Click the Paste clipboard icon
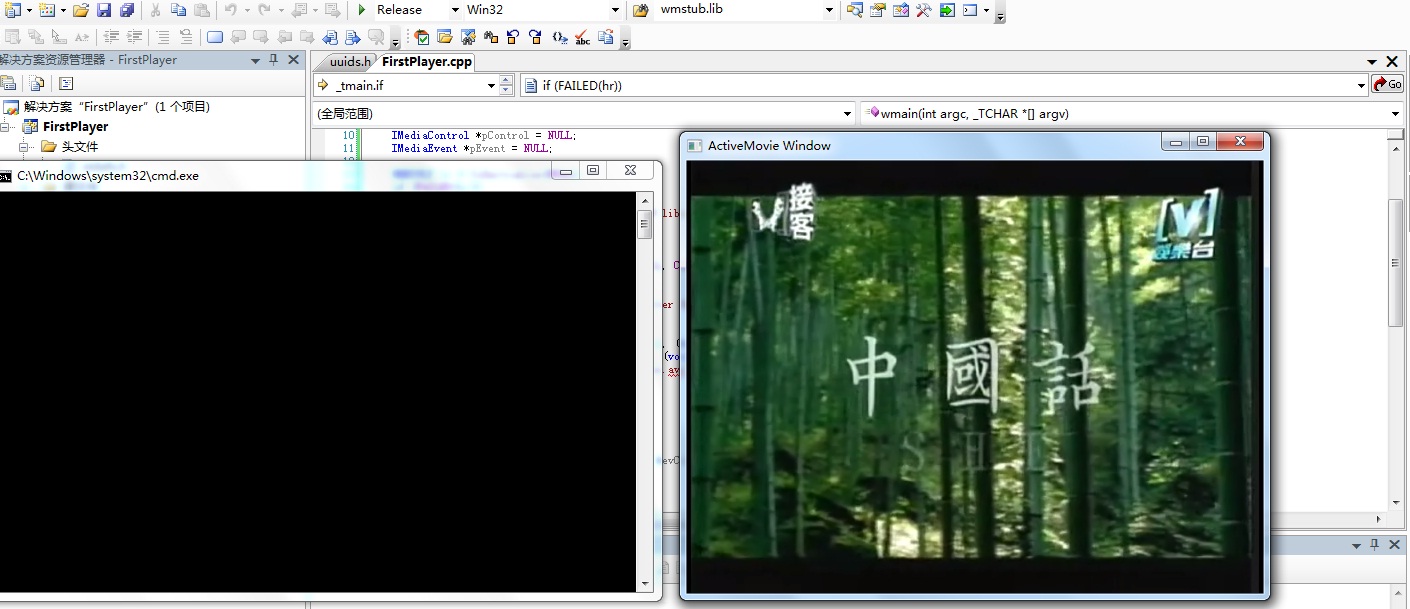Viewport: 1410px width, 609px height. pos(202,10)
